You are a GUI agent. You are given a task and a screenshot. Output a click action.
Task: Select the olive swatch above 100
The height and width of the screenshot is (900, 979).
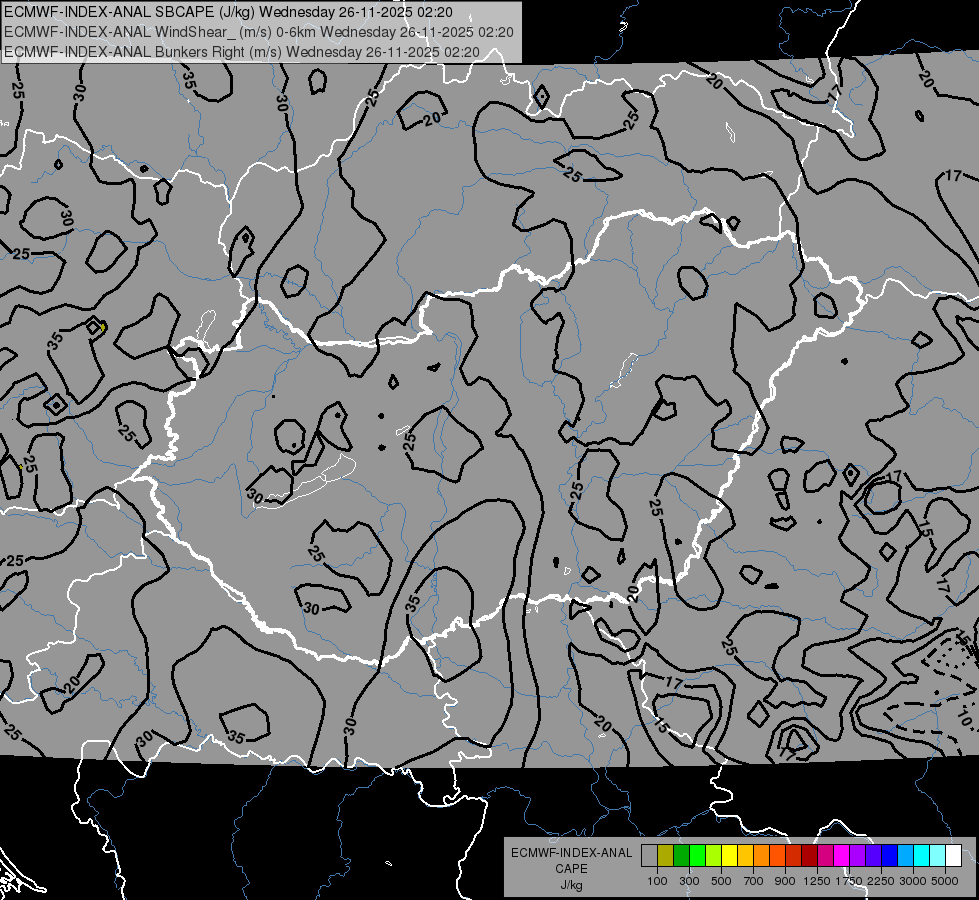666,855
